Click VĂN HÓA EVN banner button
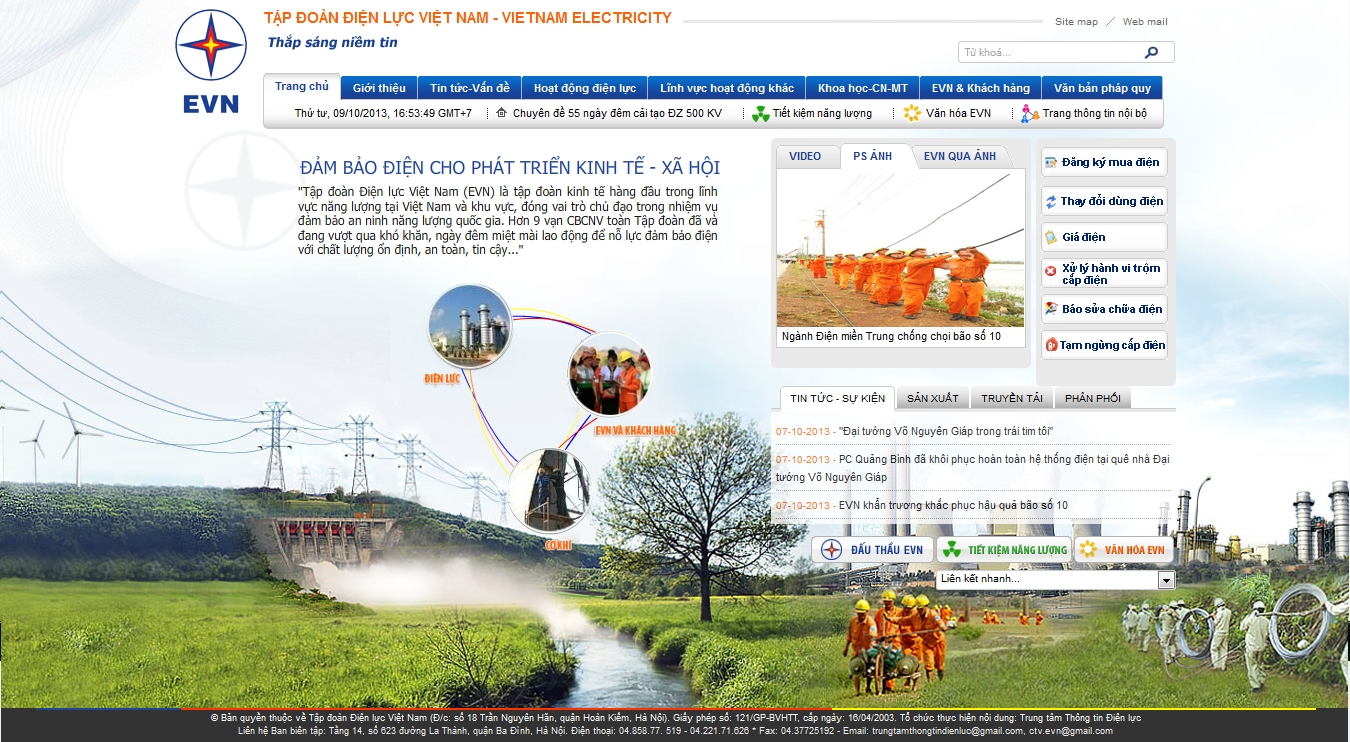1350x742 pixels. coord(1124,550)
